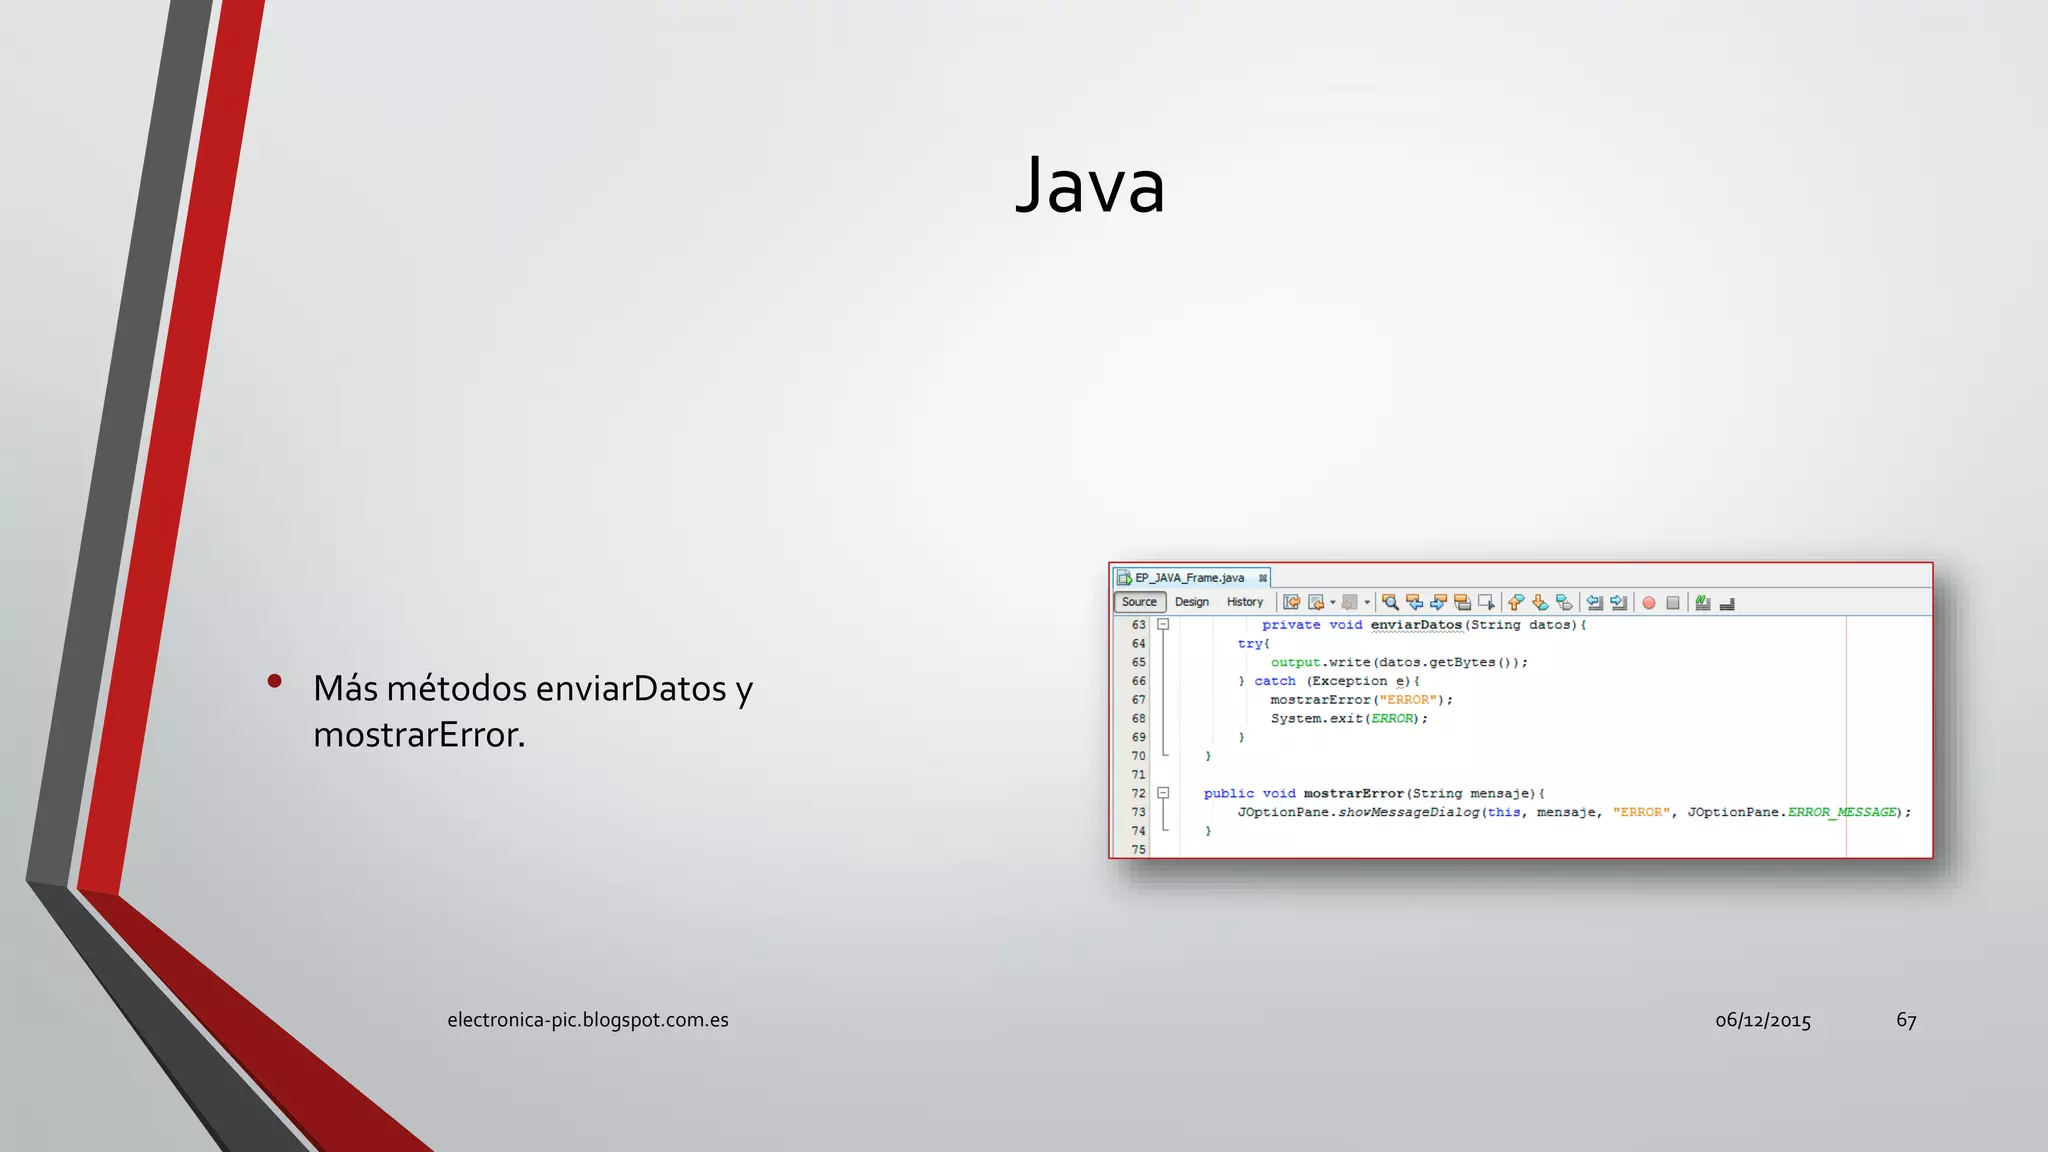The width and height of the screenshot is (2048, 1152).
Task: Go to Next Bookmark icon
Action: (1540, 602)
